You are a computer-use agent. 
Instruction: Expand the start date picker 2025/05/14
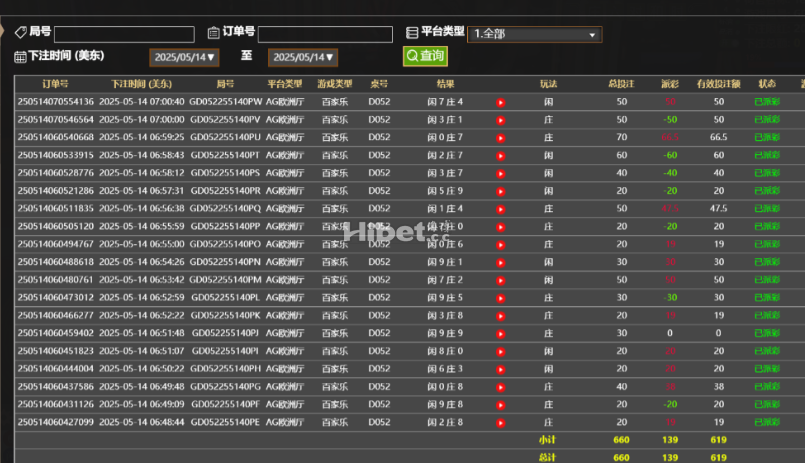tap(184, 57)
